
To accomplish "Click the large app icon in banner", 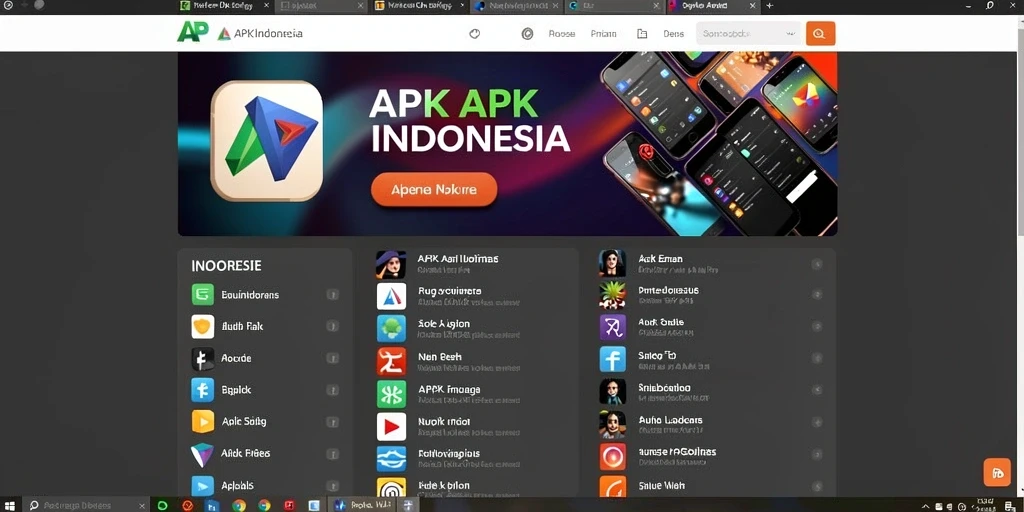I will click(267, 140).
